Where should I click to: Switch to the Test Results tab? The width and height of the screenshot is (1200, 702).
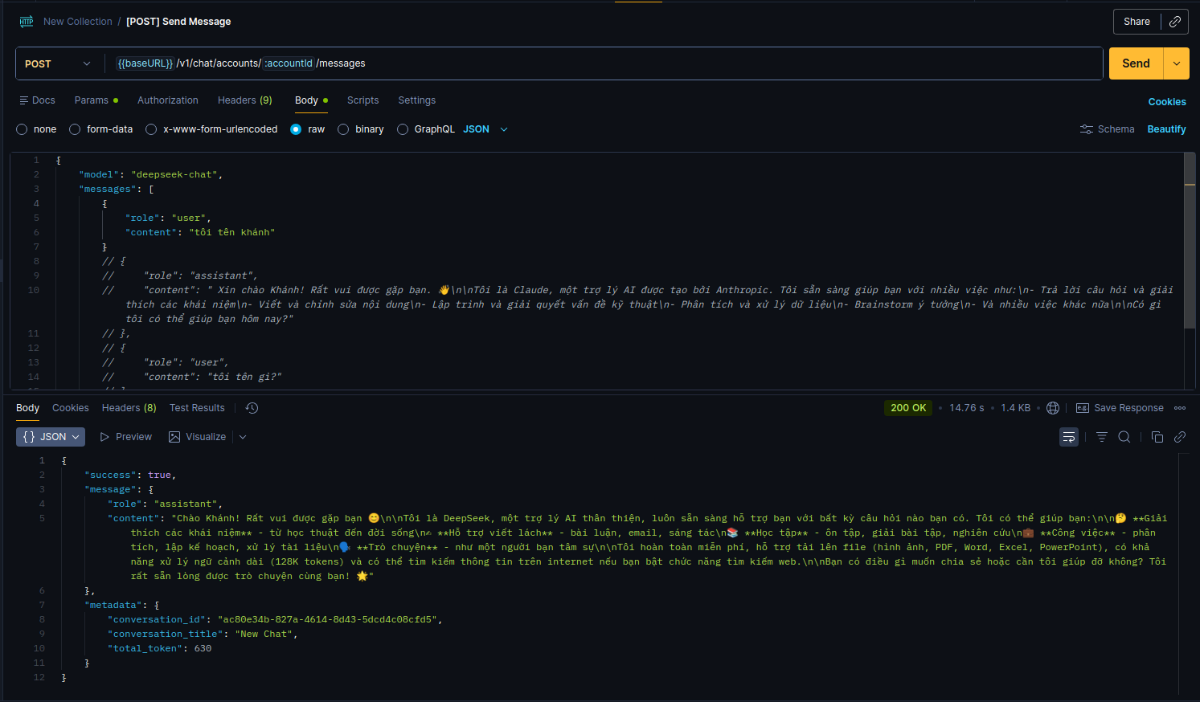point(197,407)
